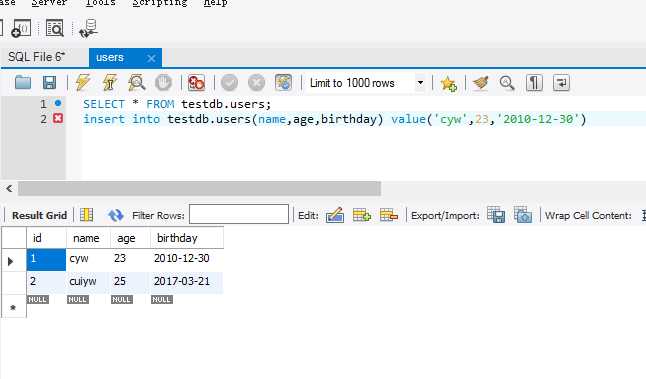Toggle the auto-commit mode icon
646x379 pixels.
click(x=283, y=83)
